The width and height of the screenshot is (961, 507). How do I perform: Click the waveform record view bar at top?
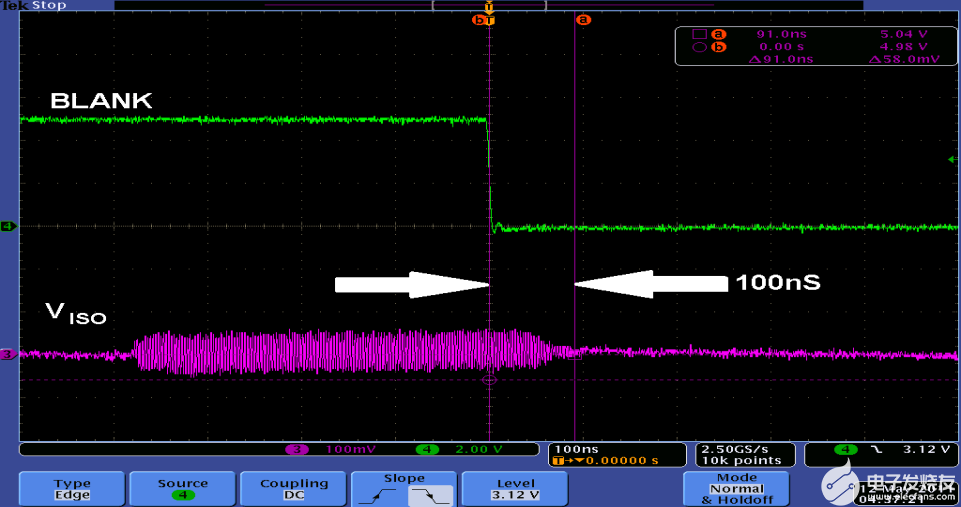click(x=488, y=5)
